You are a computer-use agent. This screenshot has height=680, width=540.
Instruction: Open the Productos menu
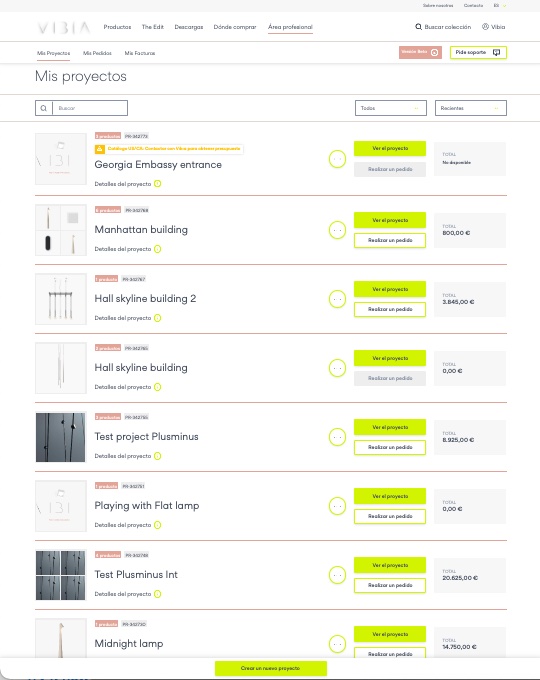(x=117, y=27)
